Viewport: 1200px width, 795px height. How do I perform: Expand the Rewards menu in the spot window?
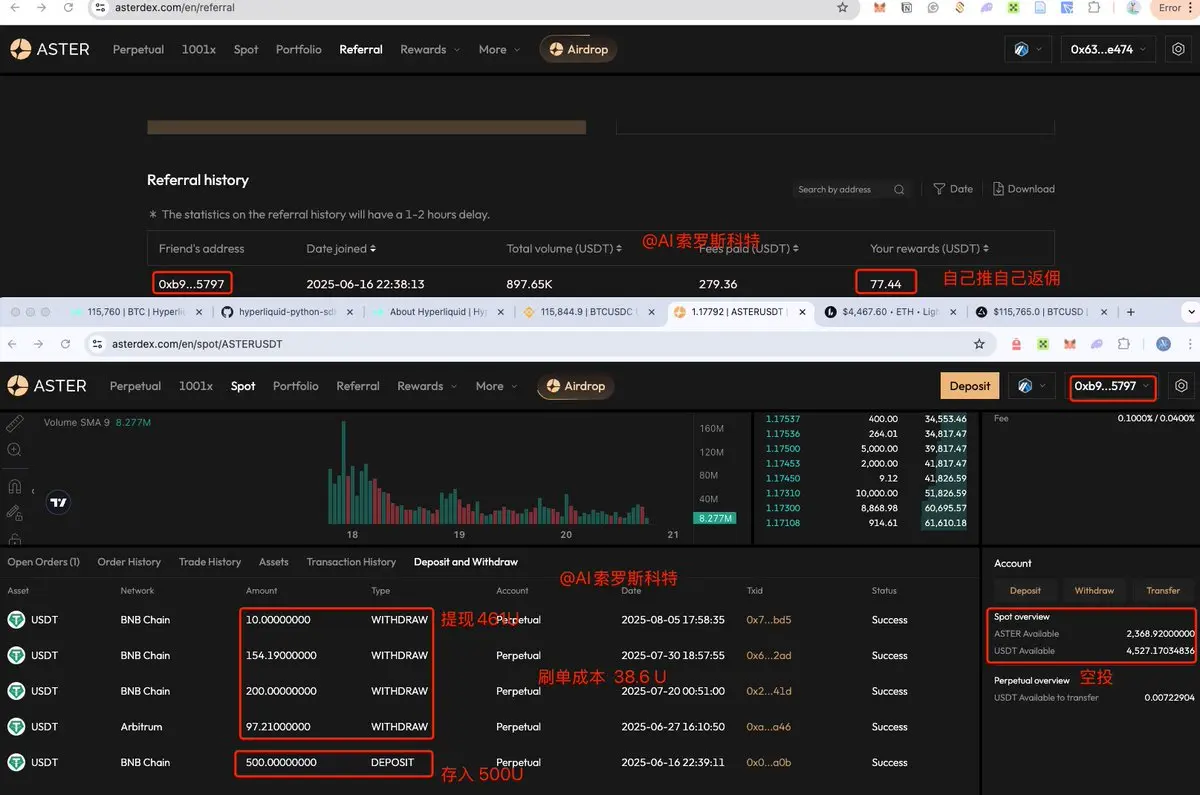pyautogui.click(x=428, y=386)
